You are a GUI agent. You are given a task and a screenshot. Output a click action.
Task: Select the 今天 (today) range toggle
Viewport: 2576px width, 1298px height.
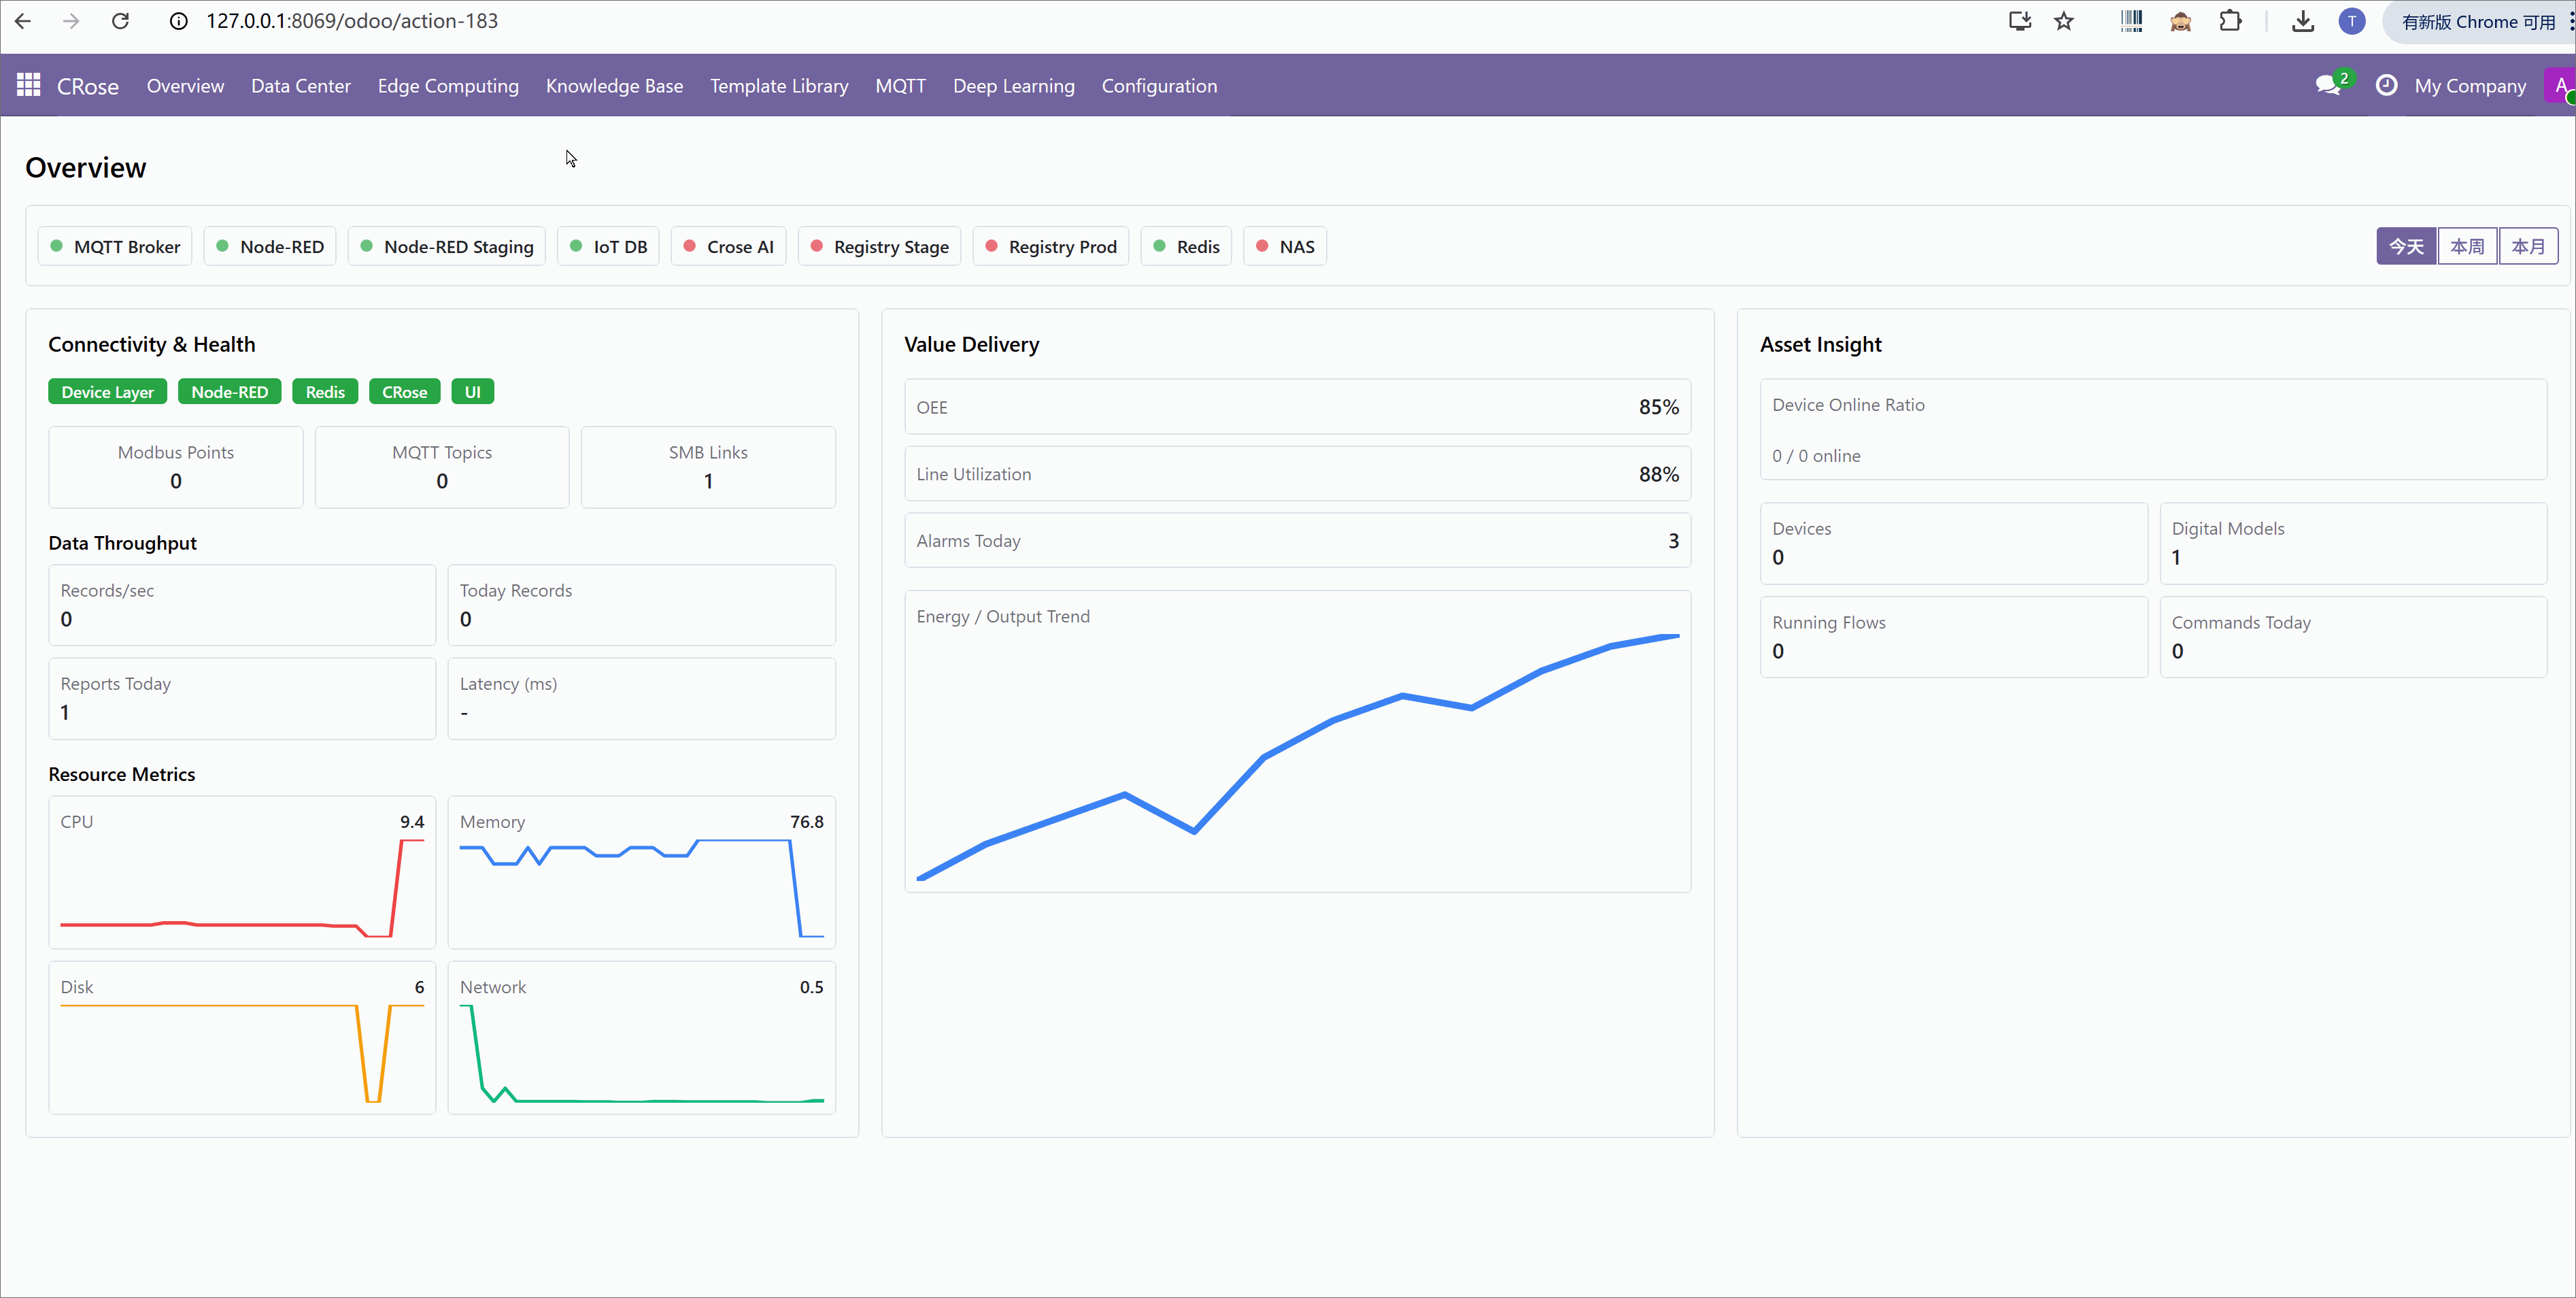[2406, 246]
